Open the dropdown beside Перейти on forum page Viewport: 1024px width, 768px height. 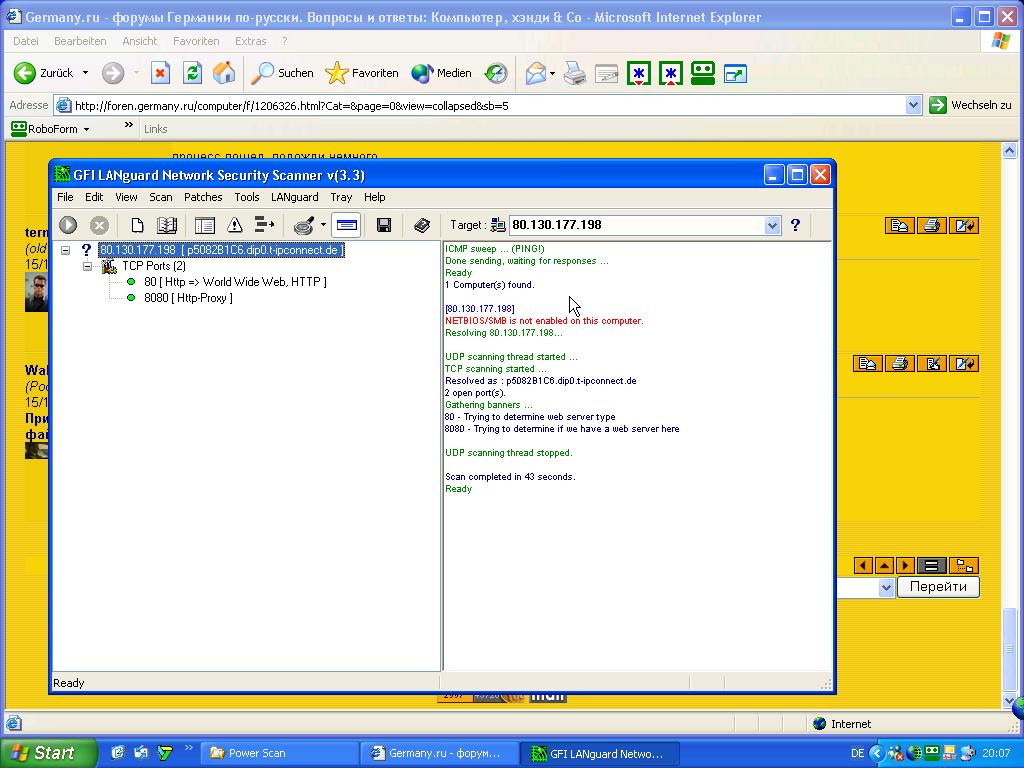click(x=886, y=587)
